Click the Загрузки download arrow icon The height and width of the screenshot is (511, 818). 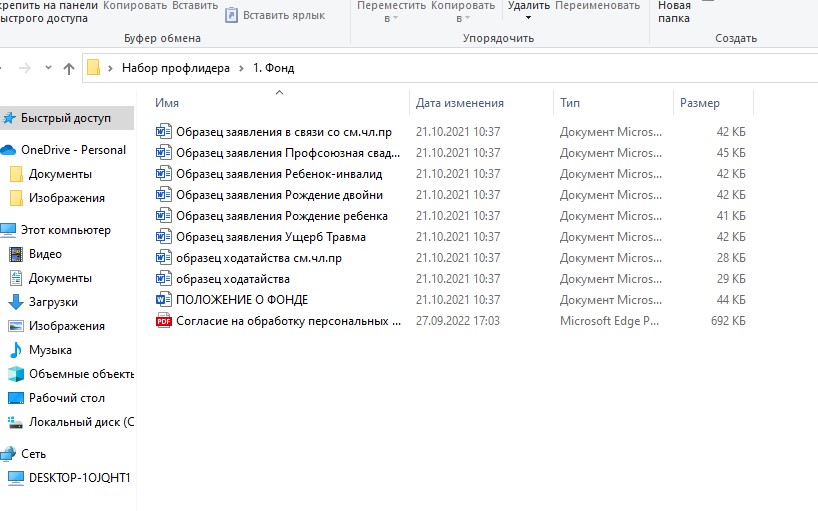[15, 302]
